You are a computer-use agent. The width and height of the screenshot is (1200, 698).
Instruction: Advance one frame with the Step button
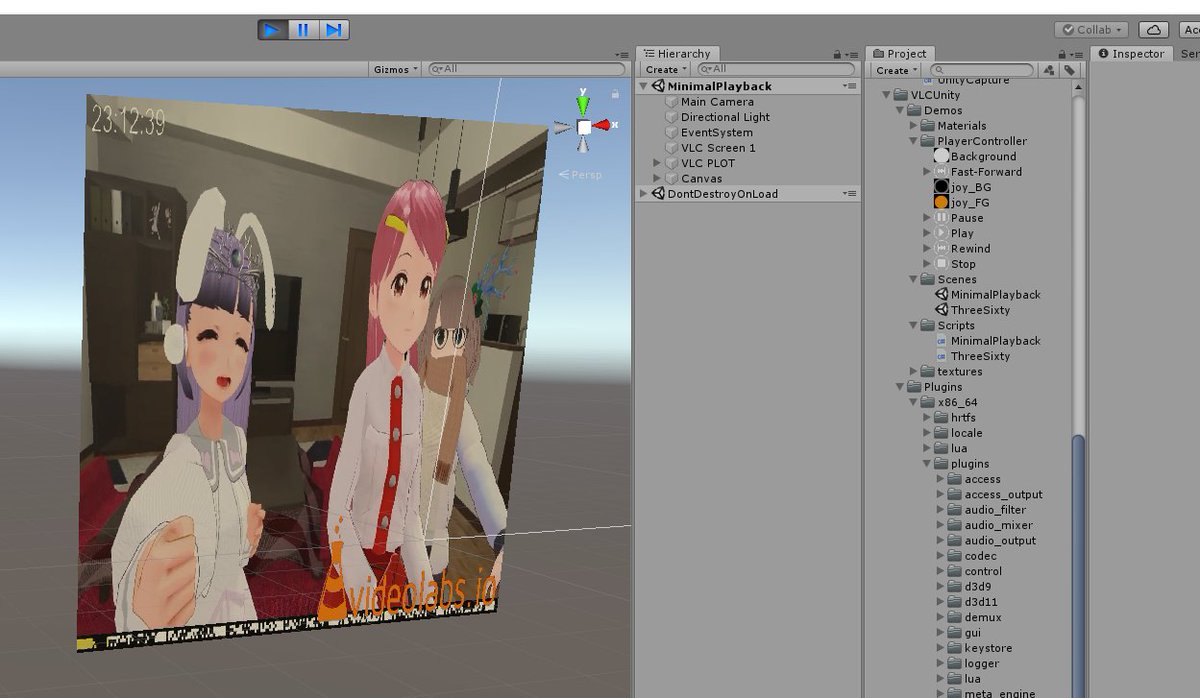334,30
